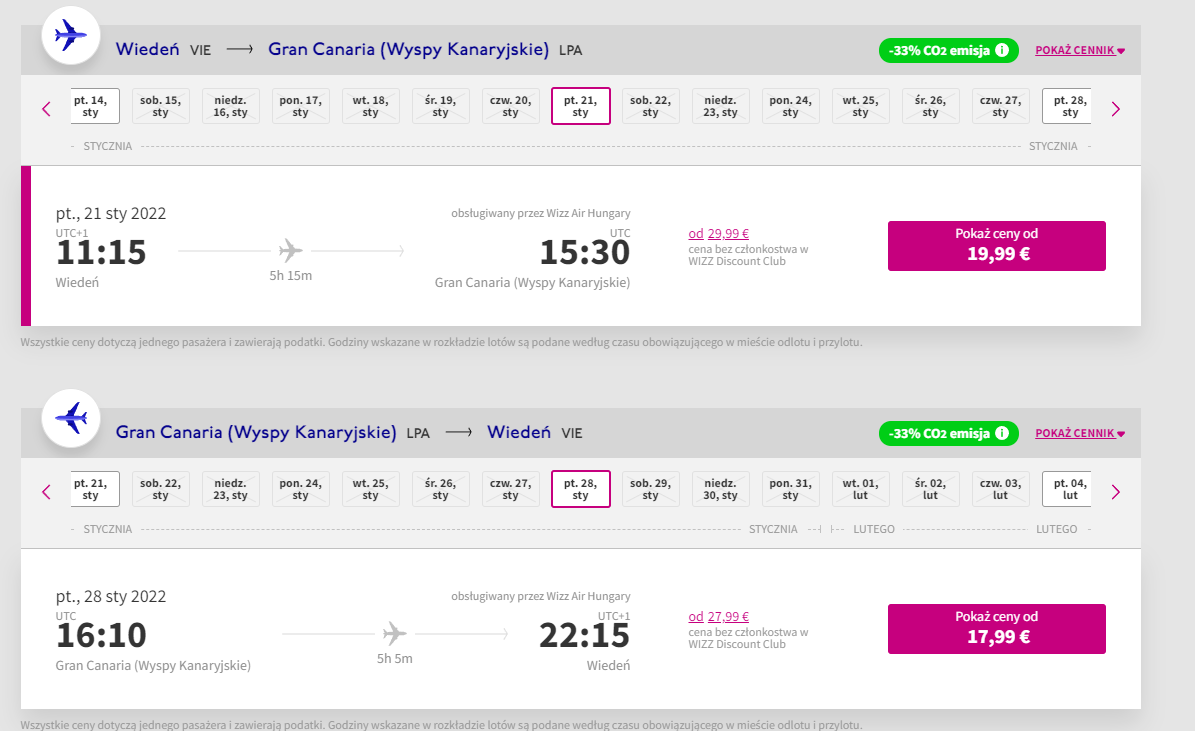Select outbound date śr. 19, sty
Image resolution: width=1195 pixels, height=731 pixels.
441,106
